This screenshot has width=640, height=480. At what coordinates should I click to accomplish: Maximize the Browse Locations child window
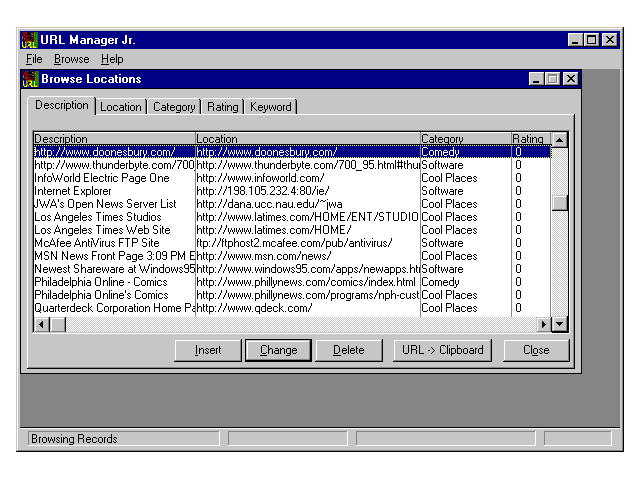pyautogui.click(x=553, y=79)
